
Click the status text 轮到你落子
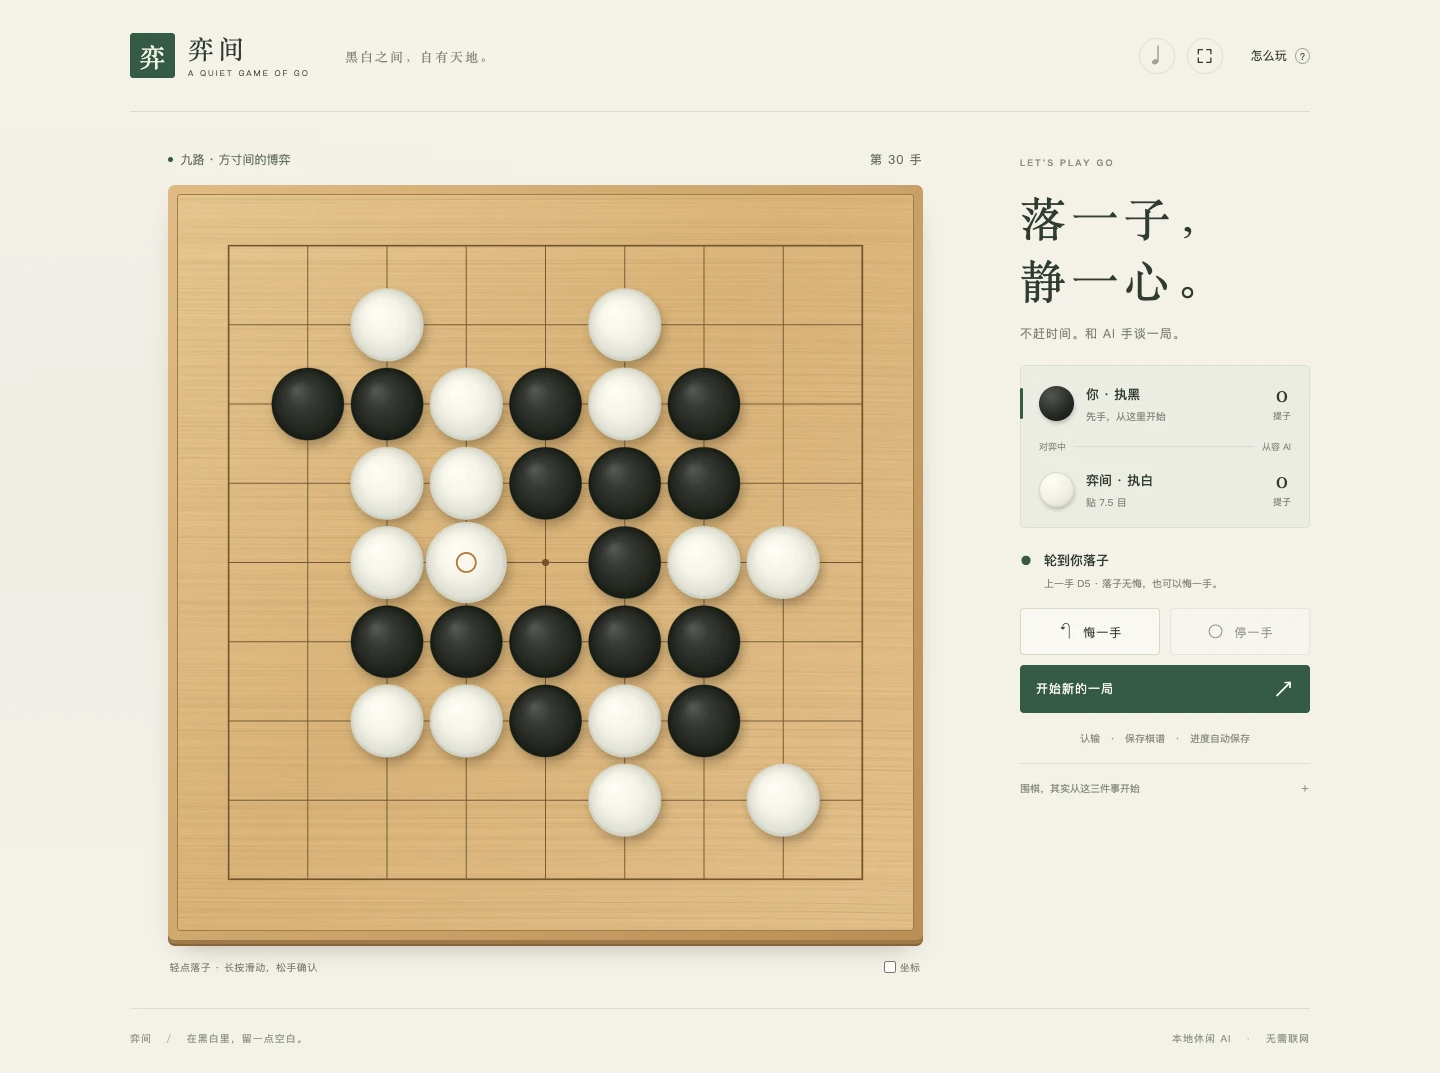1076,561
